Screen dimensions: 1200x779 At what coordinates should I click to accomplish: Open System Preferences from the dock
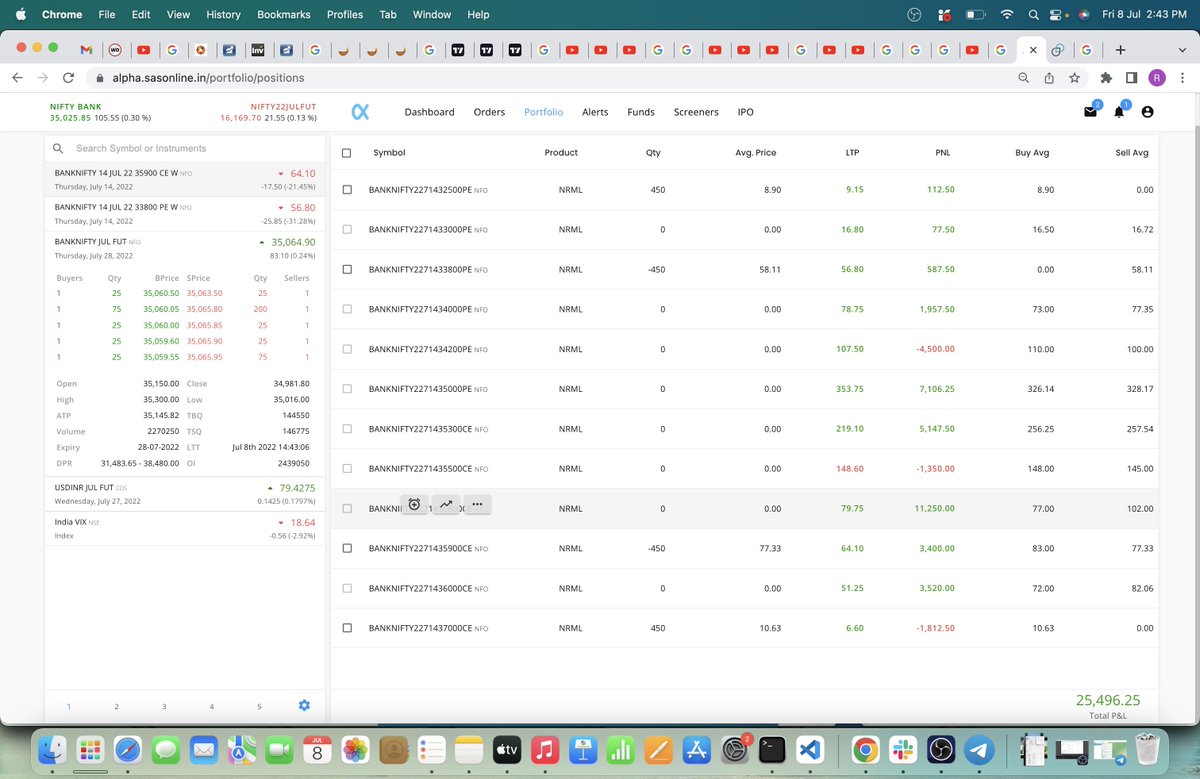735,749
